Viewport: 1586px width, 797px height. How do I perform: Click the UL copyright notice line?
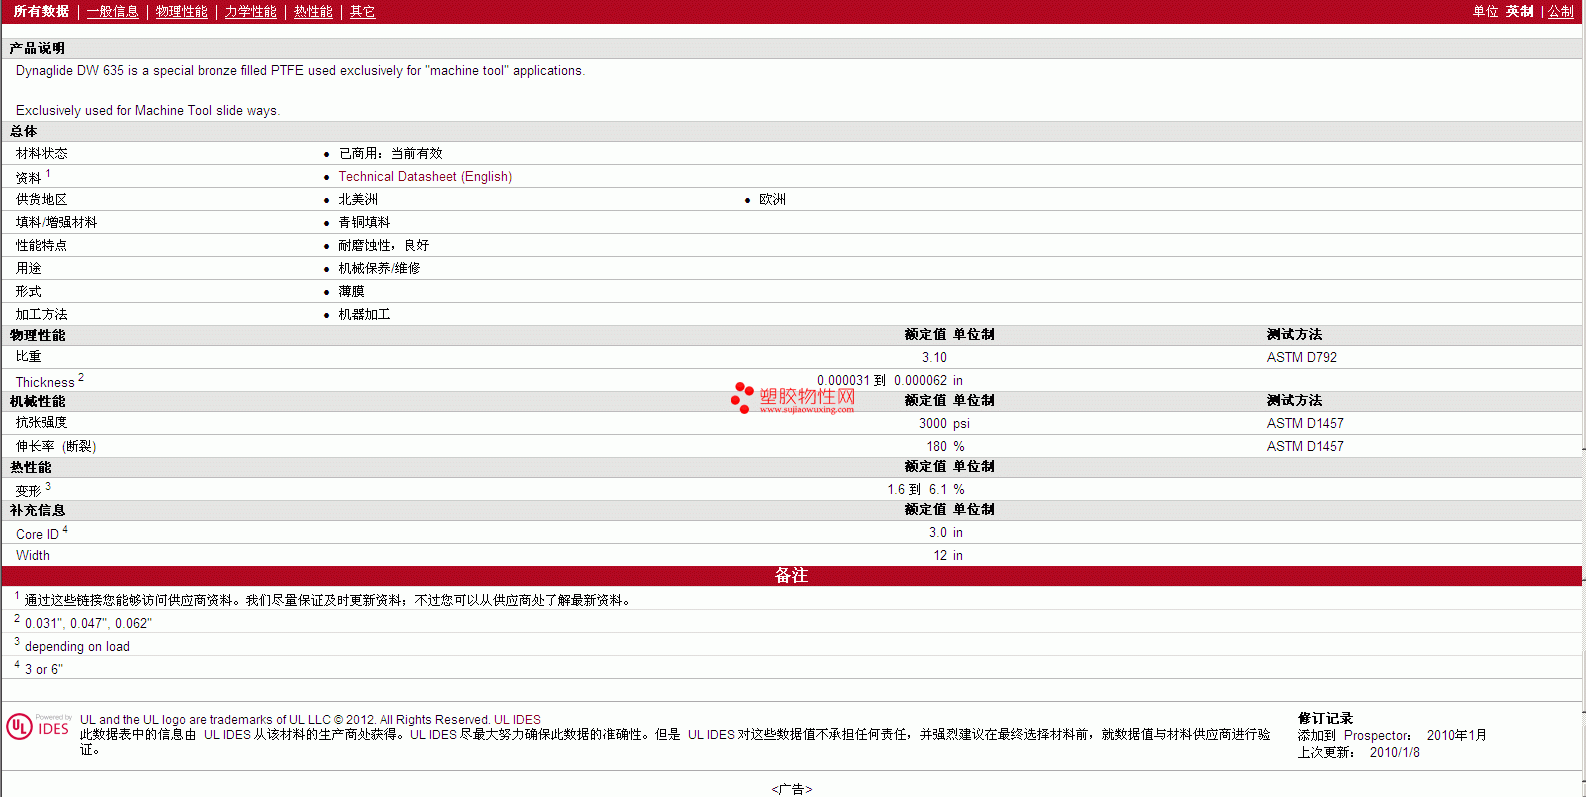pos(310,719)
